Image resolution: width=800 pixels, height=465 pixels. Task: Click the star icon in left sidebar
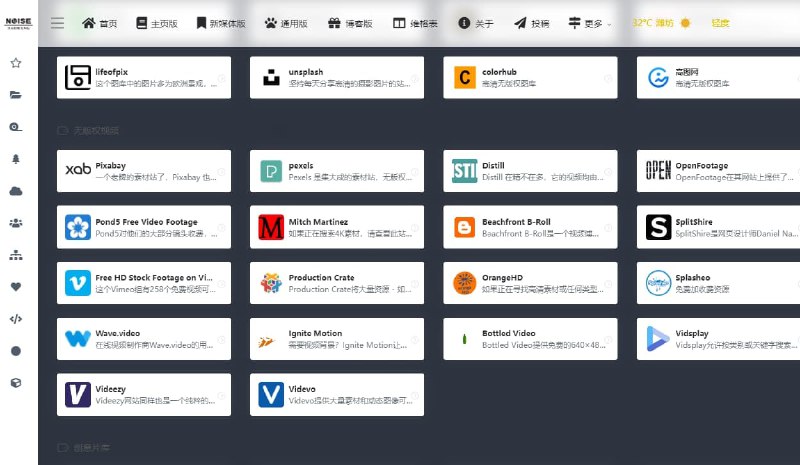(16, 63)
